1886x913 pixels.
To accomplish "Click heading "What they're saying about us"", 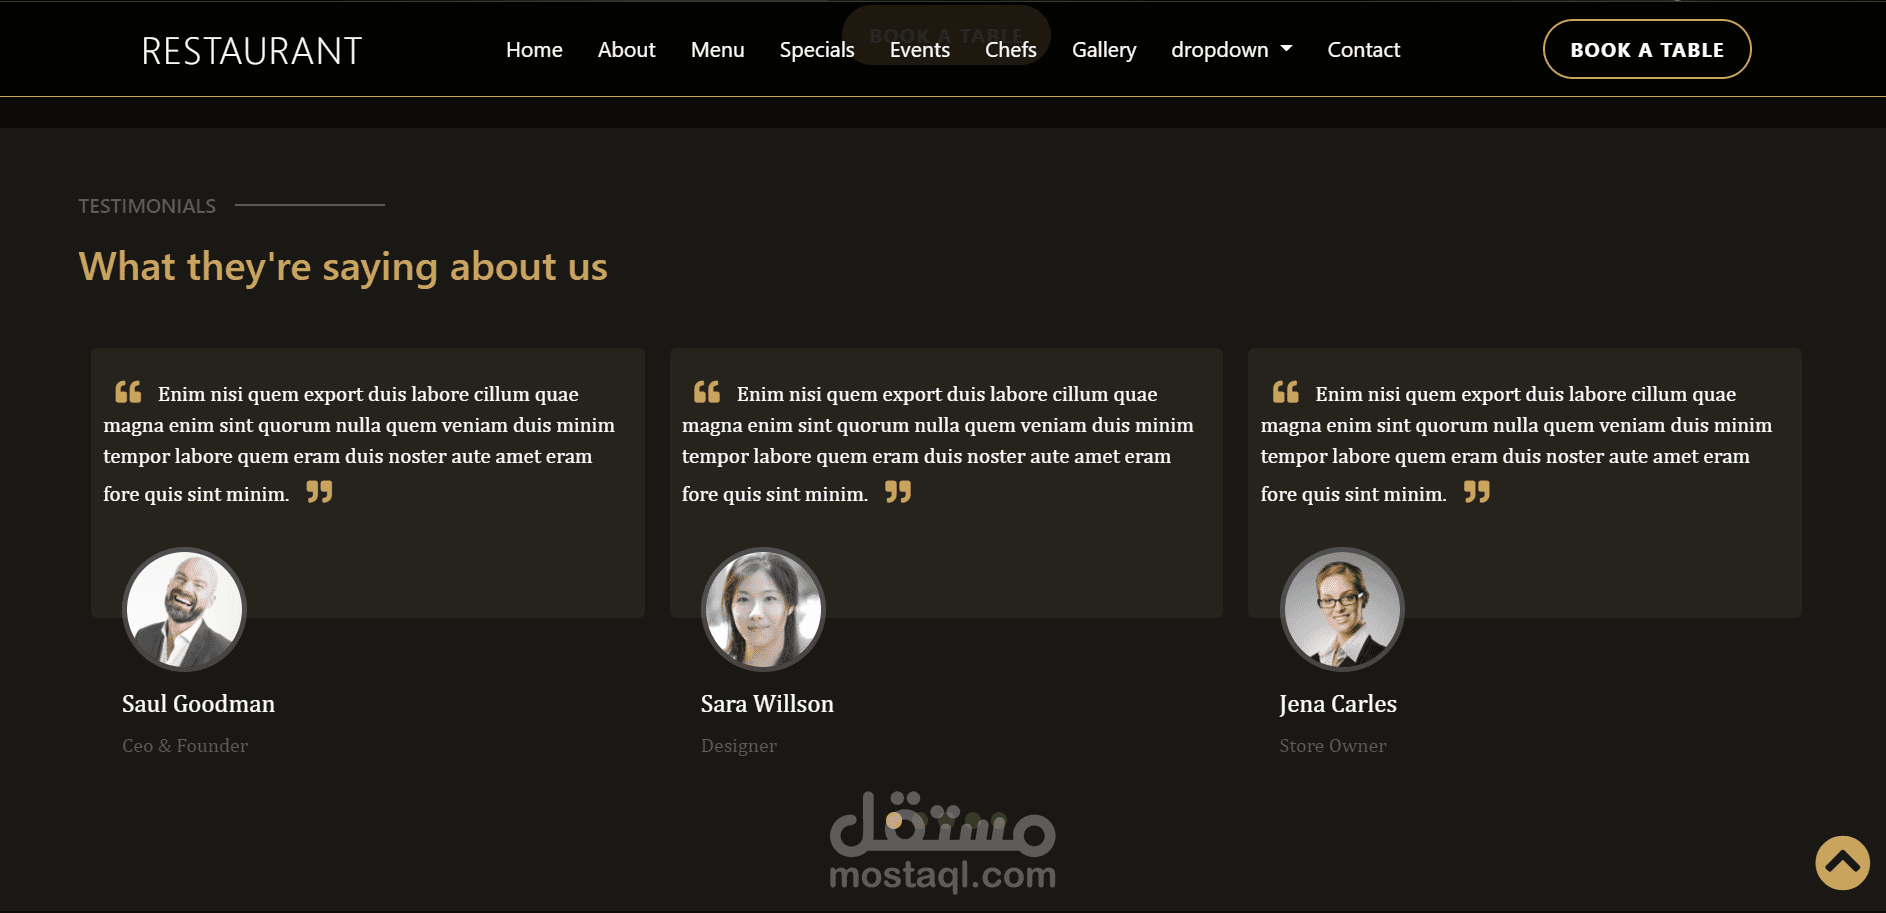I will 343,267.
